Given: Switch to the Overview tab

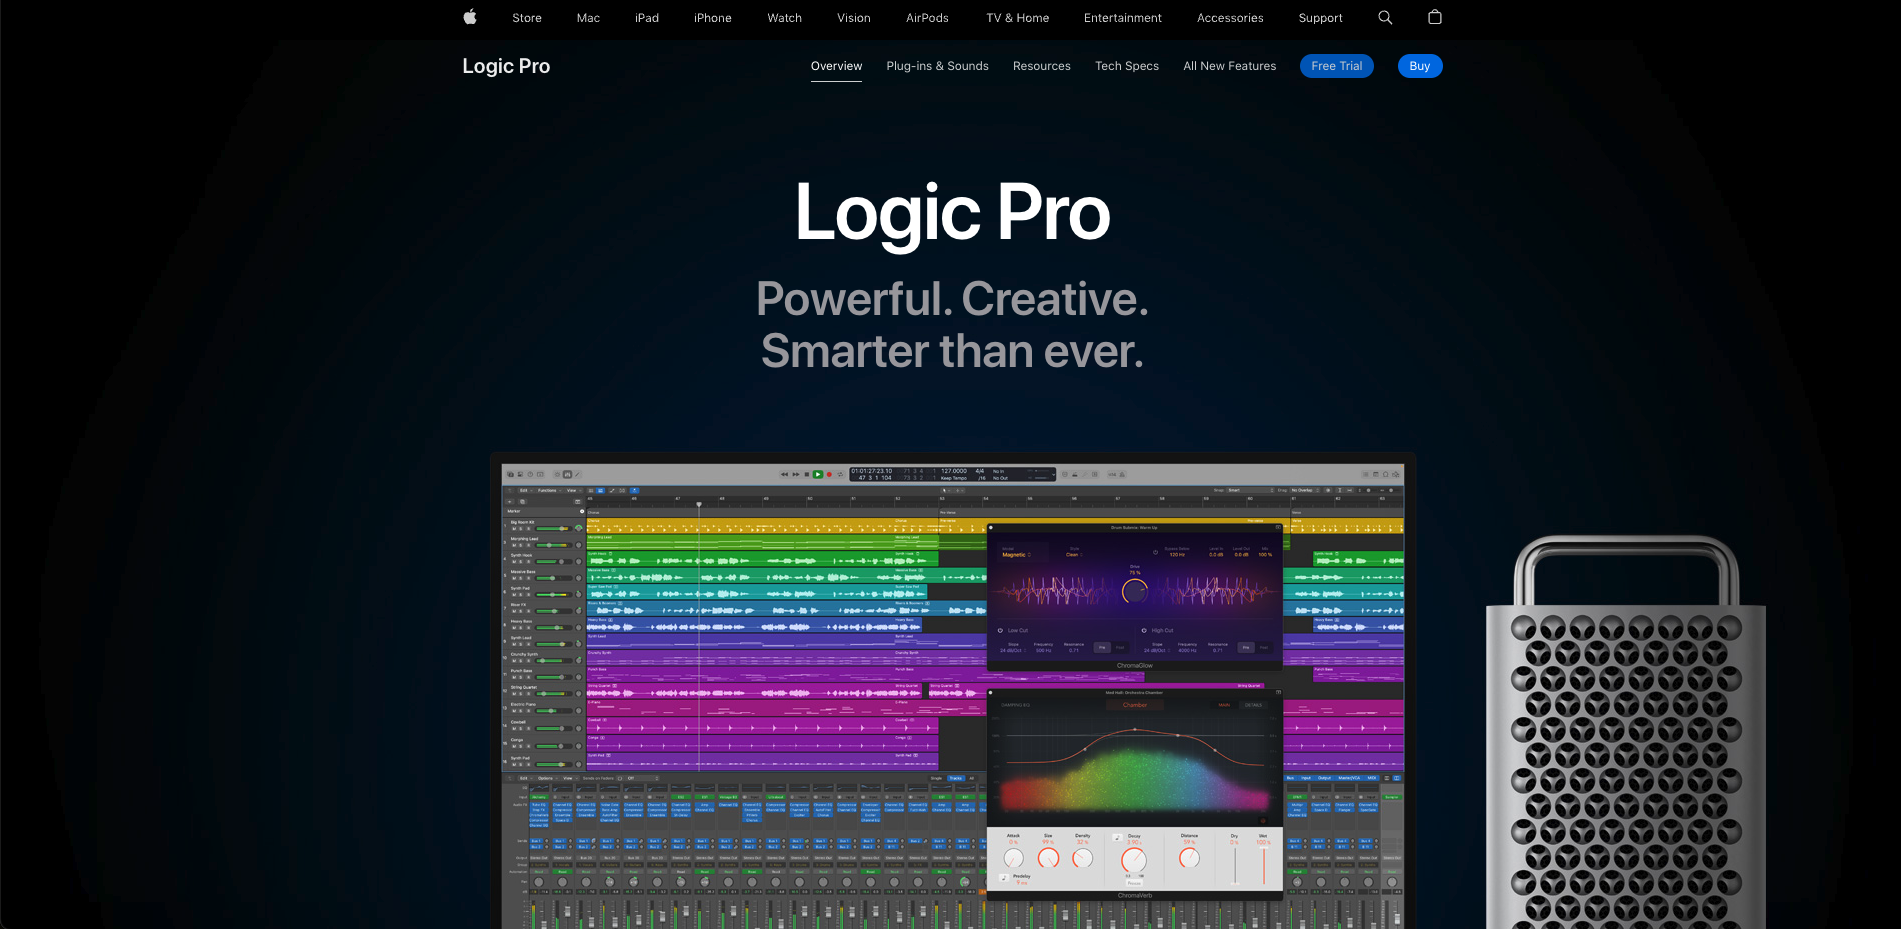Looking at the screenshot, I should [x=836, y=66].
